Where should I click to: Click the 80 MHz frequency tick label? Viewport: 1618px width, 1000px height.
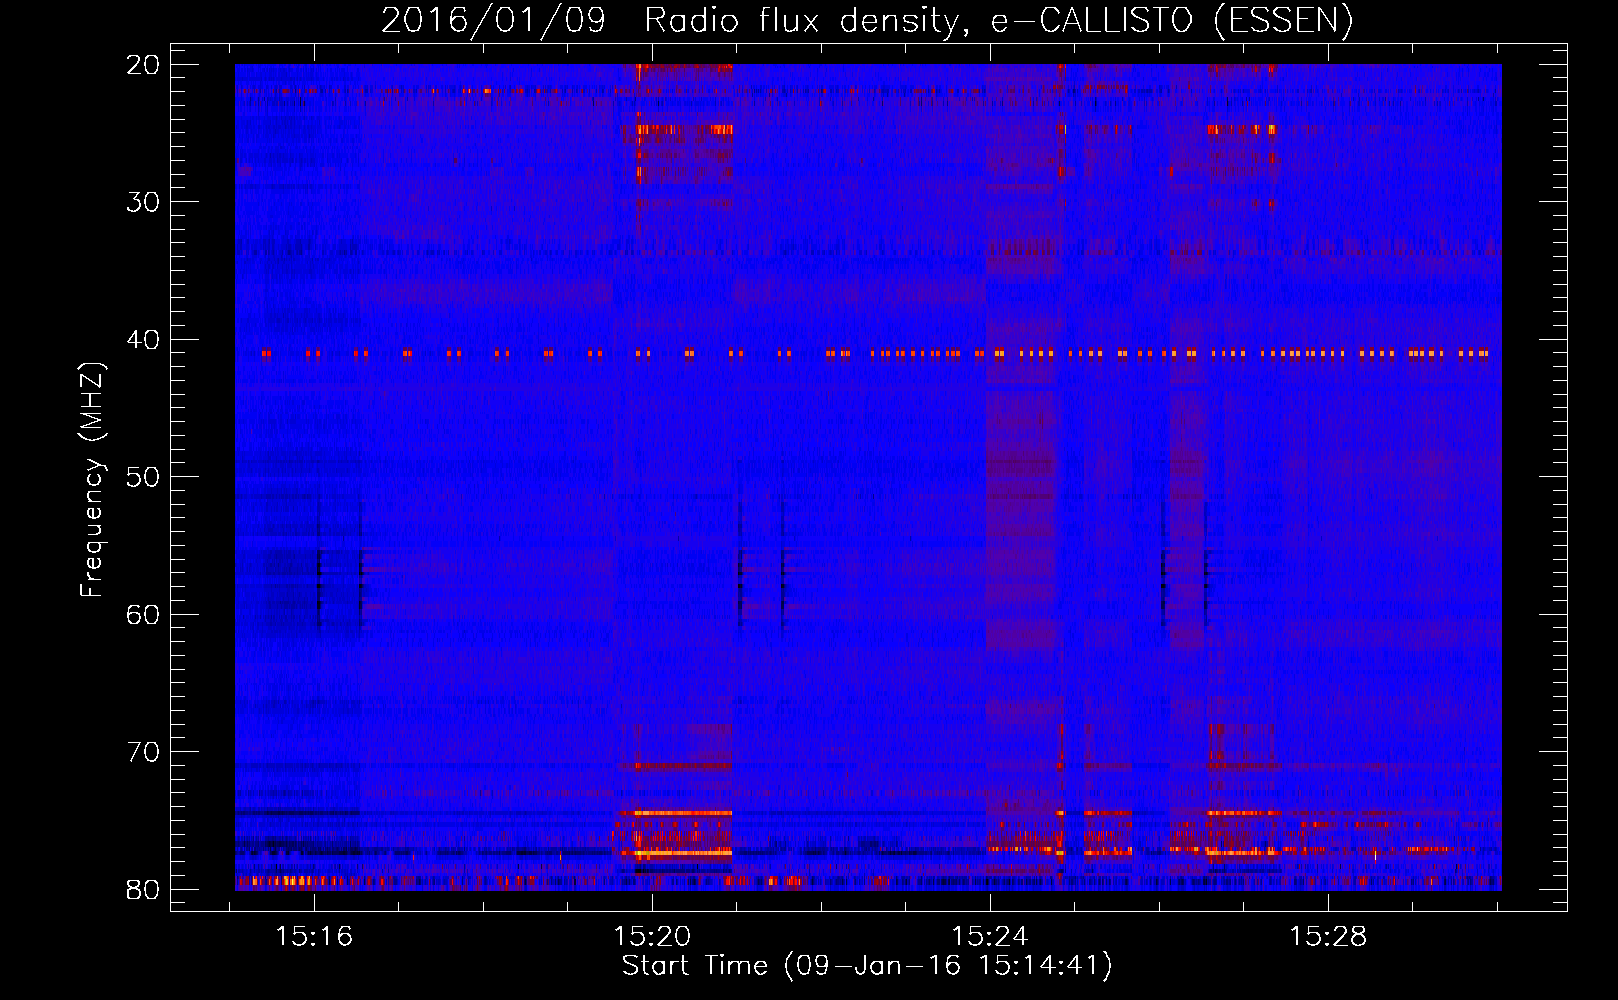143,889
